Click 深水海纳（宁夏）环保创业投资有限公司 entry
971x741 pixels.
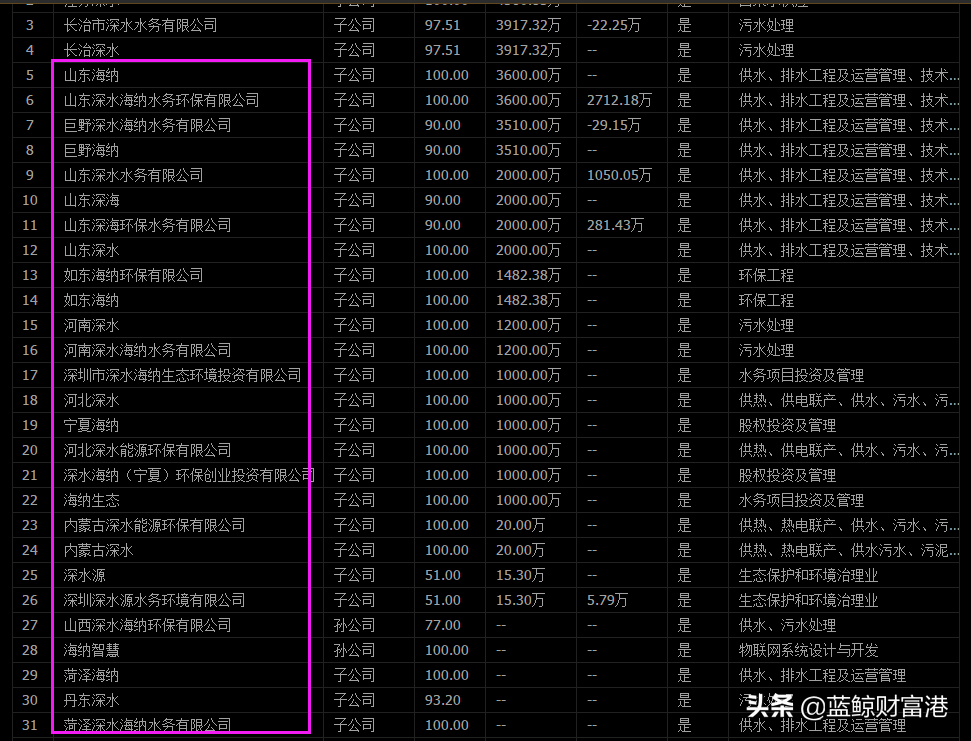[189, 475]
